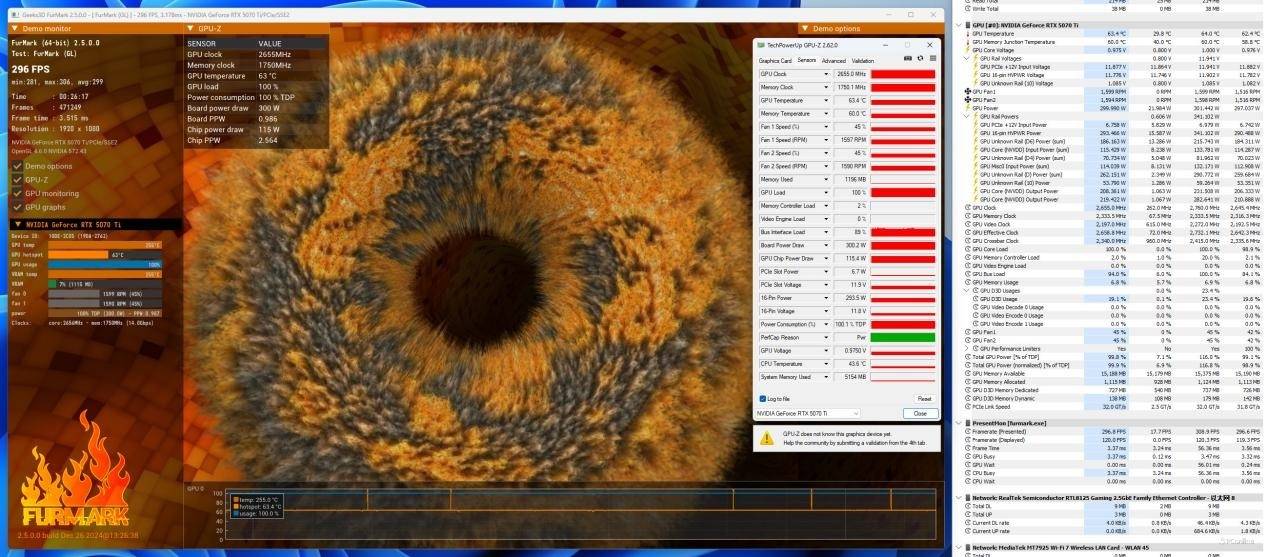1267x557 pixels.
Task: Collapse the Demo monitor panel
Action: (x=15, y=29)
